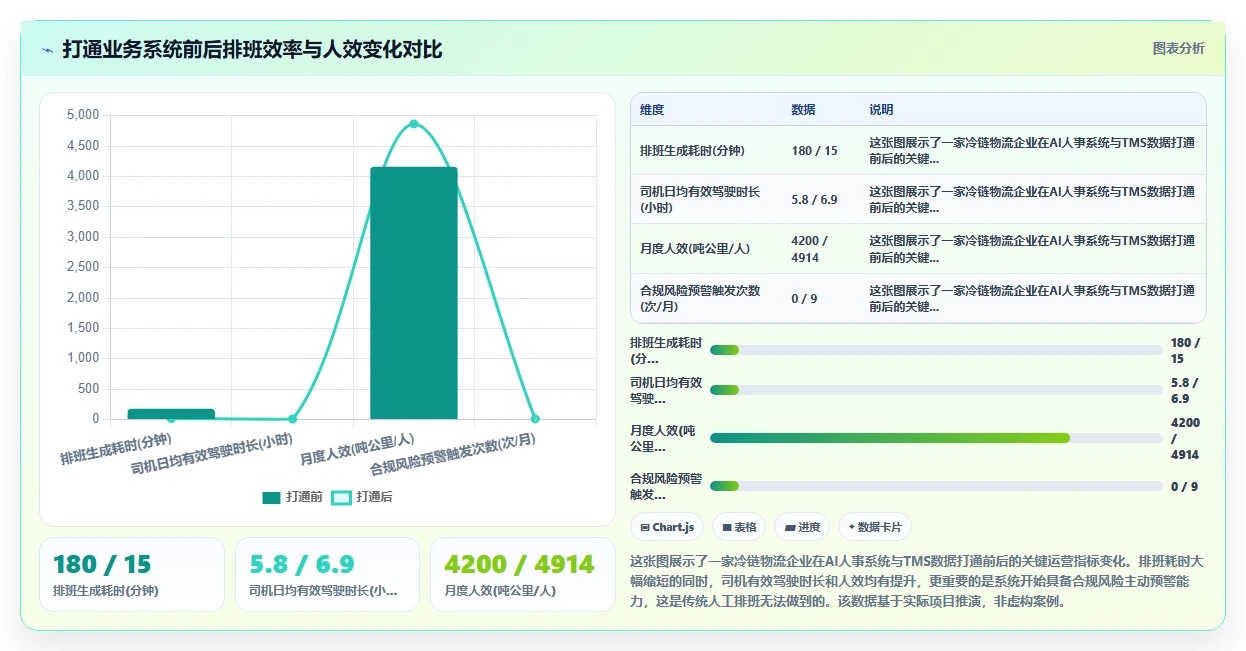Screen dimensions: 1246x651
Task: Switch to the 表格 tab chip
Action: pyautogui.click(x=739, y=527)
